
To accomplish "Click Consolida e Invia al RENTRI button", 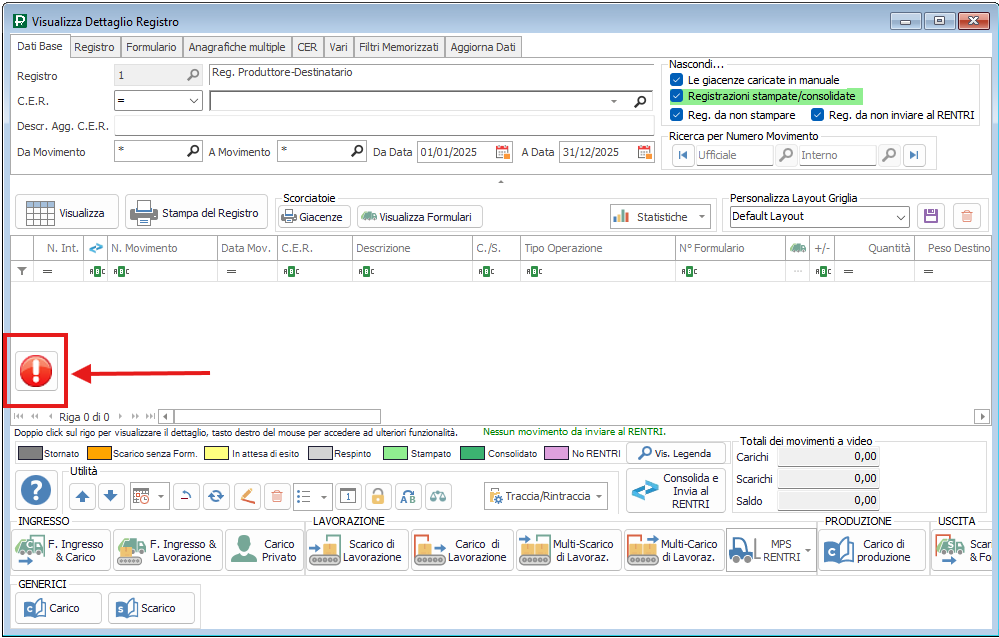I will tap(676, 491).
